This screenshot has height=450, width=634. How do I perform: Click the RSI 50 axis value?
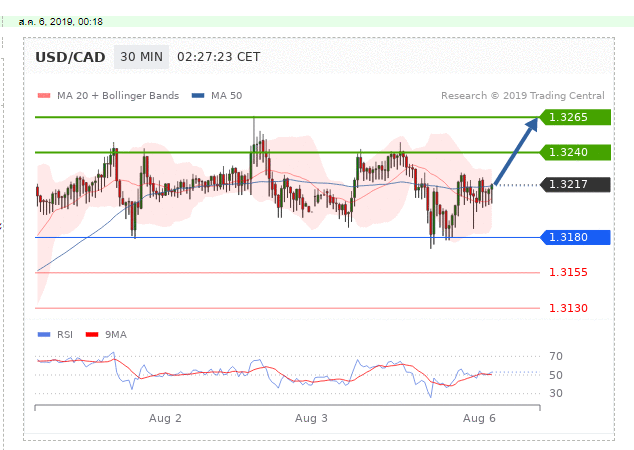tap(556, 375)
